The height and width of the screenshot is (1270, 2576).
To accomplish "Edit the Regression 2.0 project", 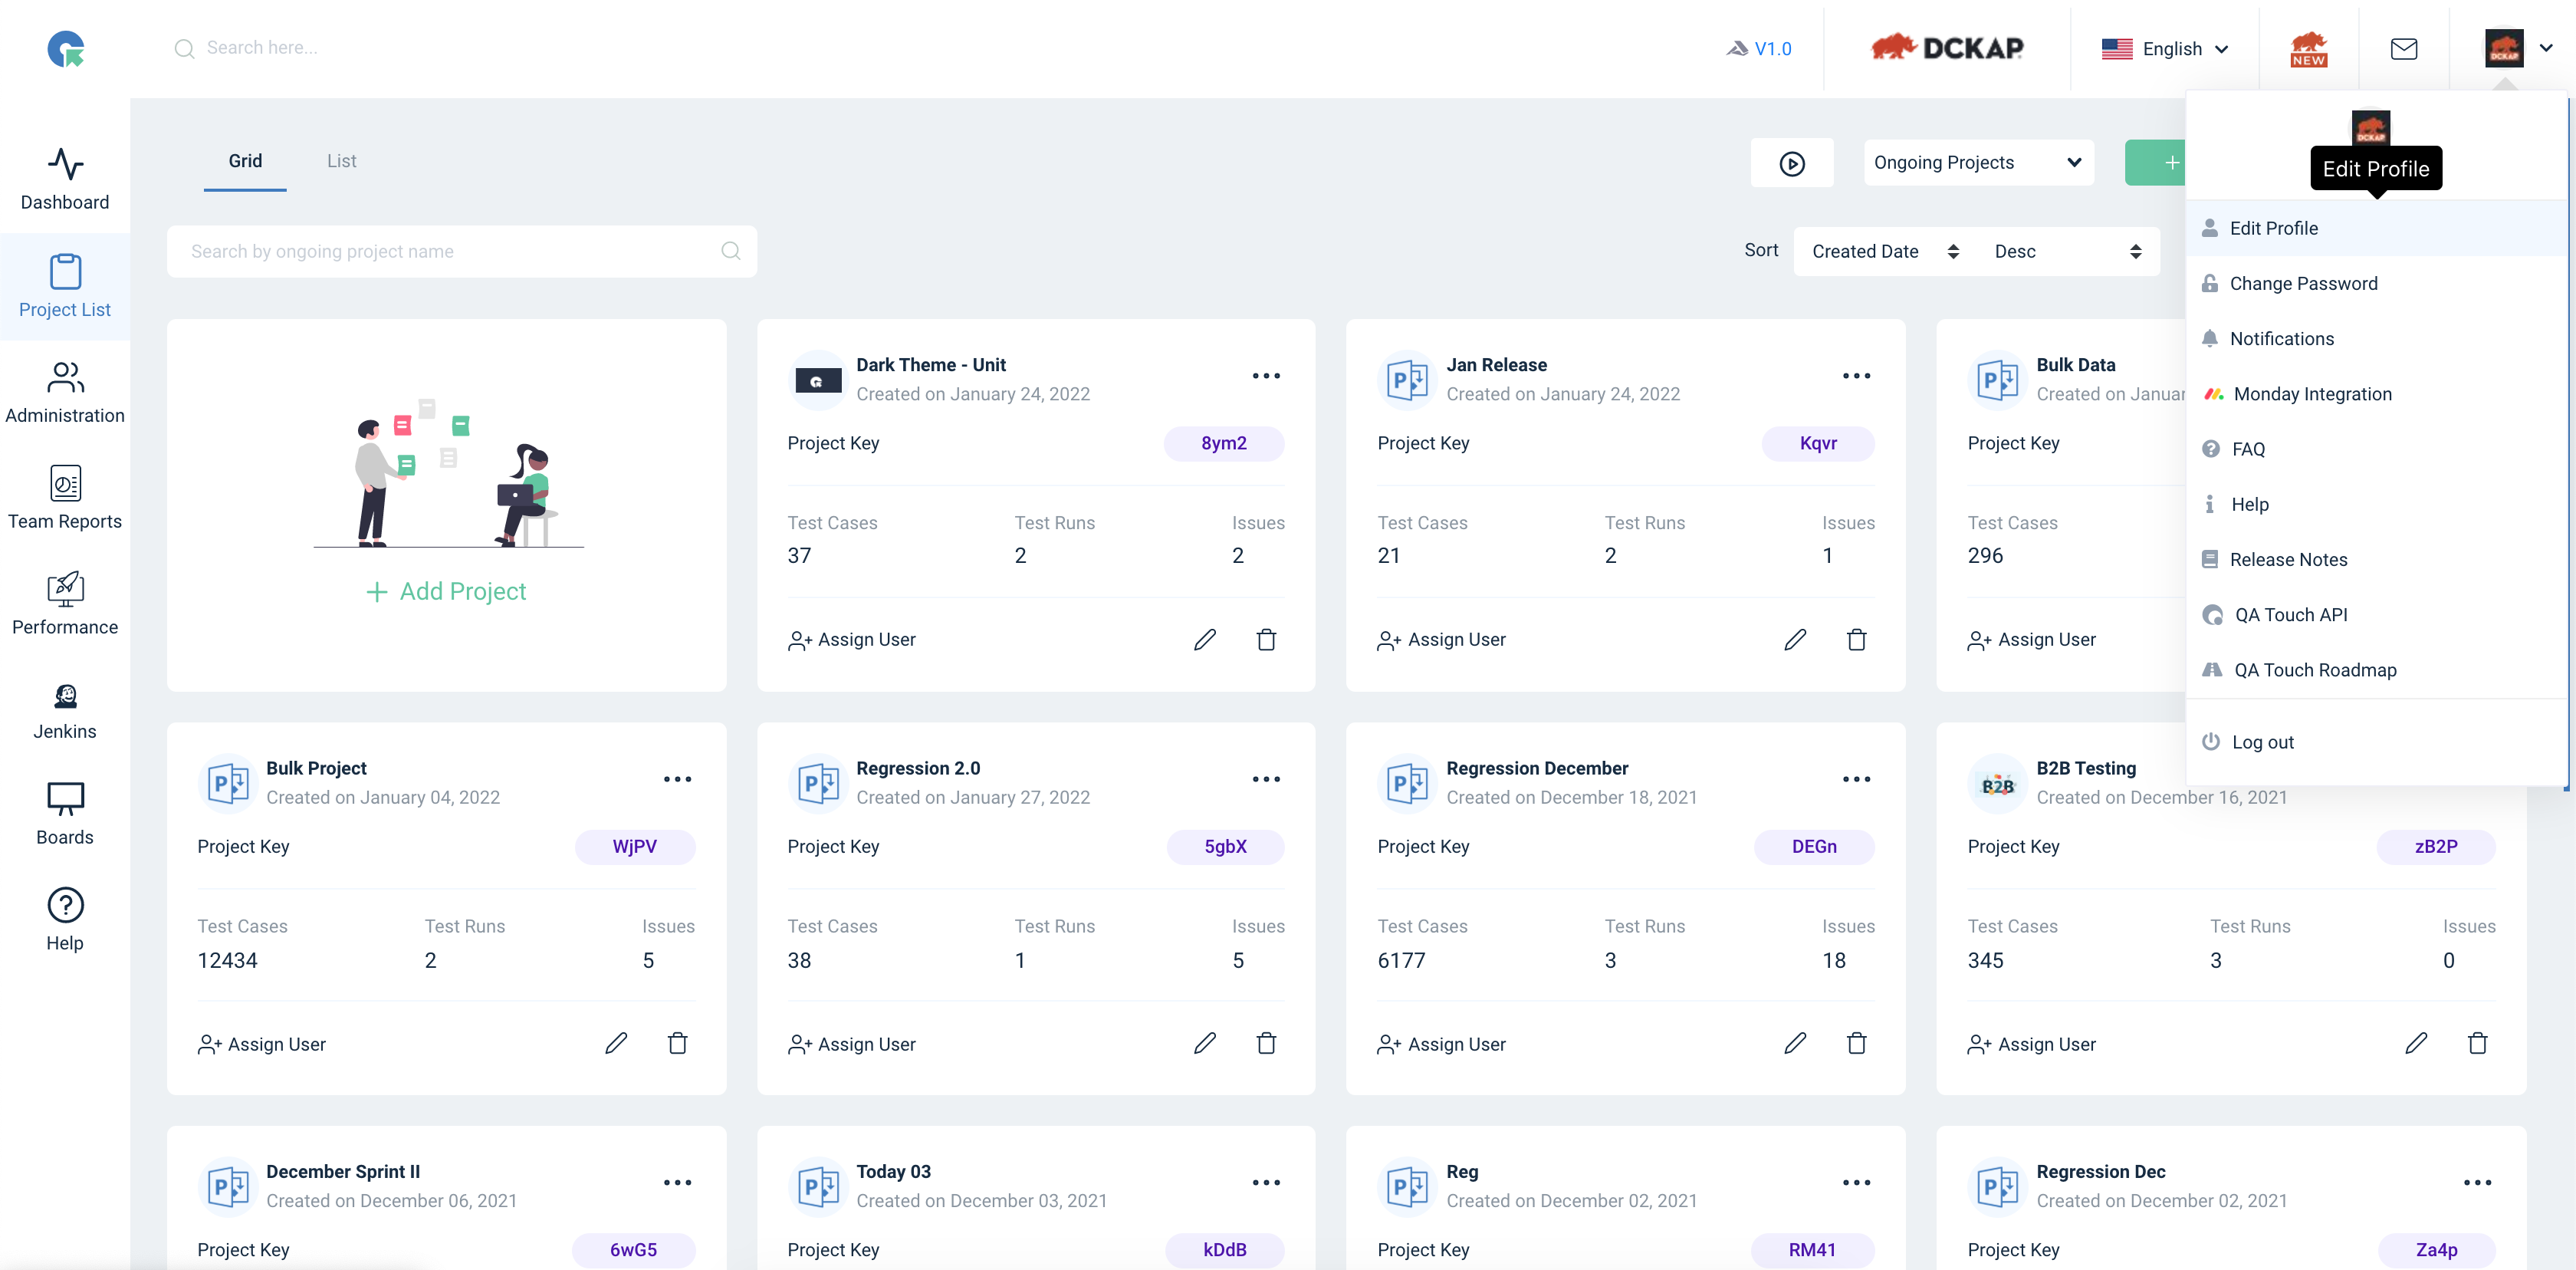I will click(1205, 1044).
